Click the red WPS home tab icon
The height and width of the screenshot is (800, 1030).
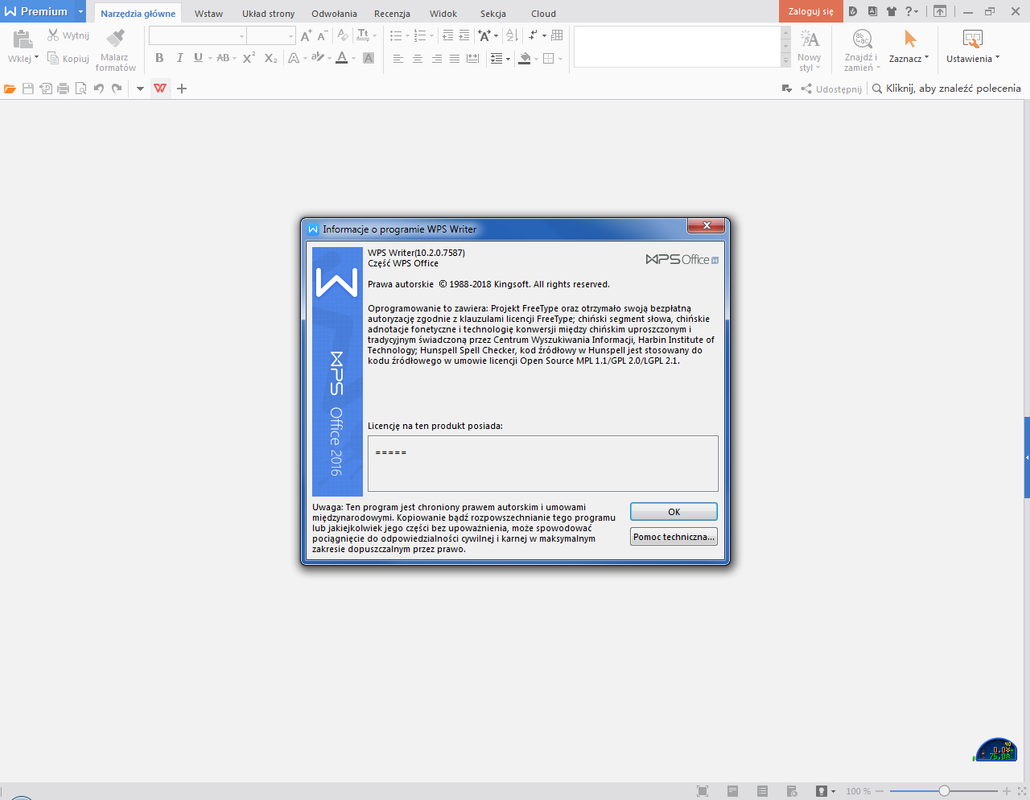[x=160, y=88]
